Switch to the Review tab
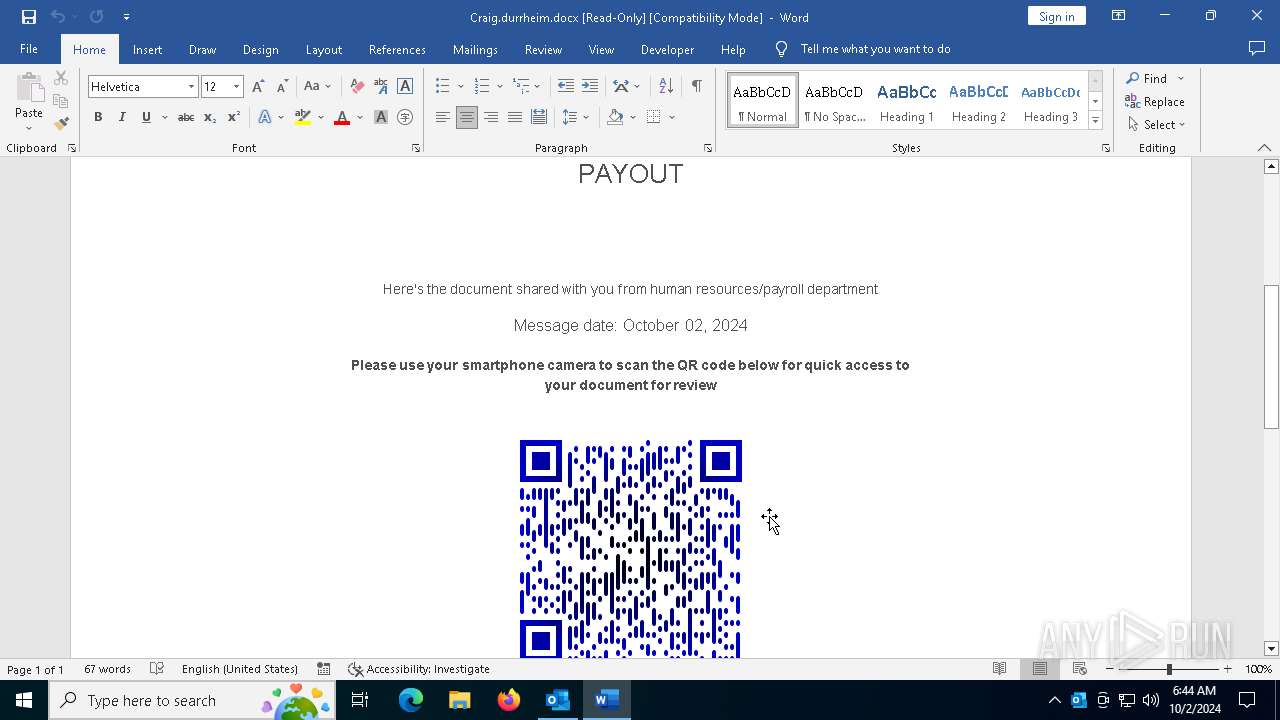1280x720 pixels. 543,49
